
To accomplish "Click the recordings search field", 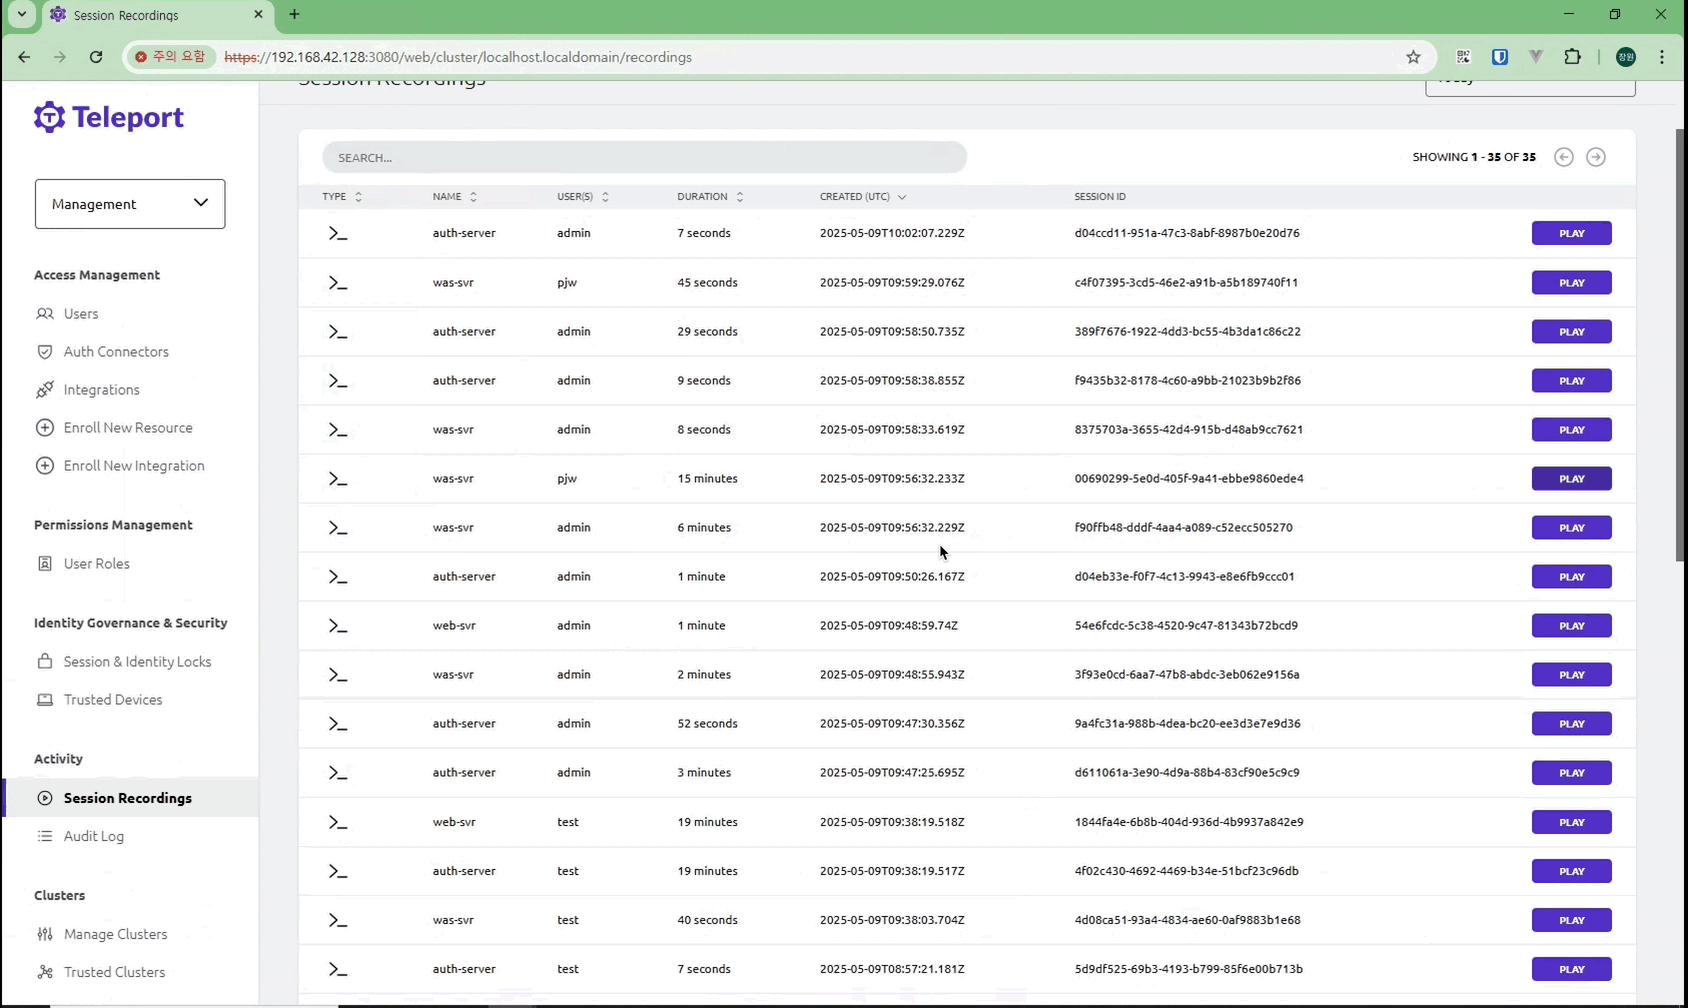I will tap(644, 158).
